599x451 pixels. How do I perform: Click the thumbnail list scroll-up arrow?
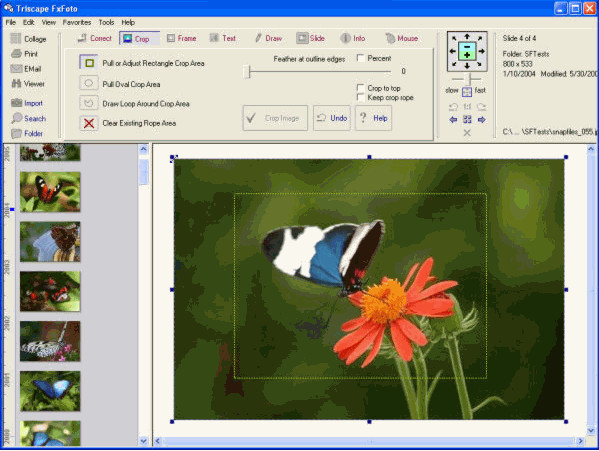click(x=143, y=149)
